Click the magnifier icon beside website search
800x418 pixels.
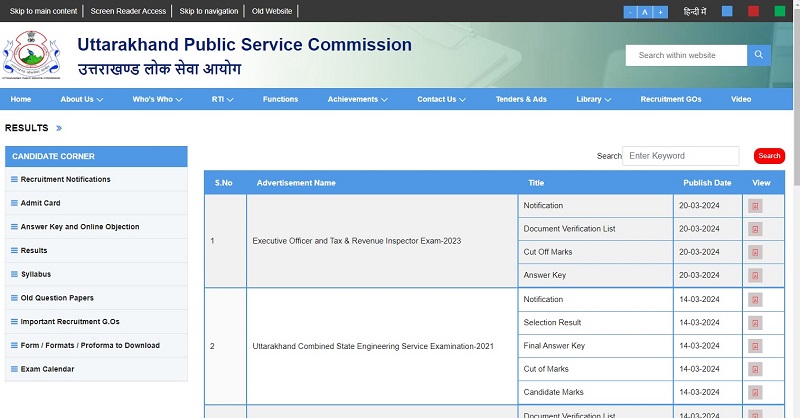(759, 55)
